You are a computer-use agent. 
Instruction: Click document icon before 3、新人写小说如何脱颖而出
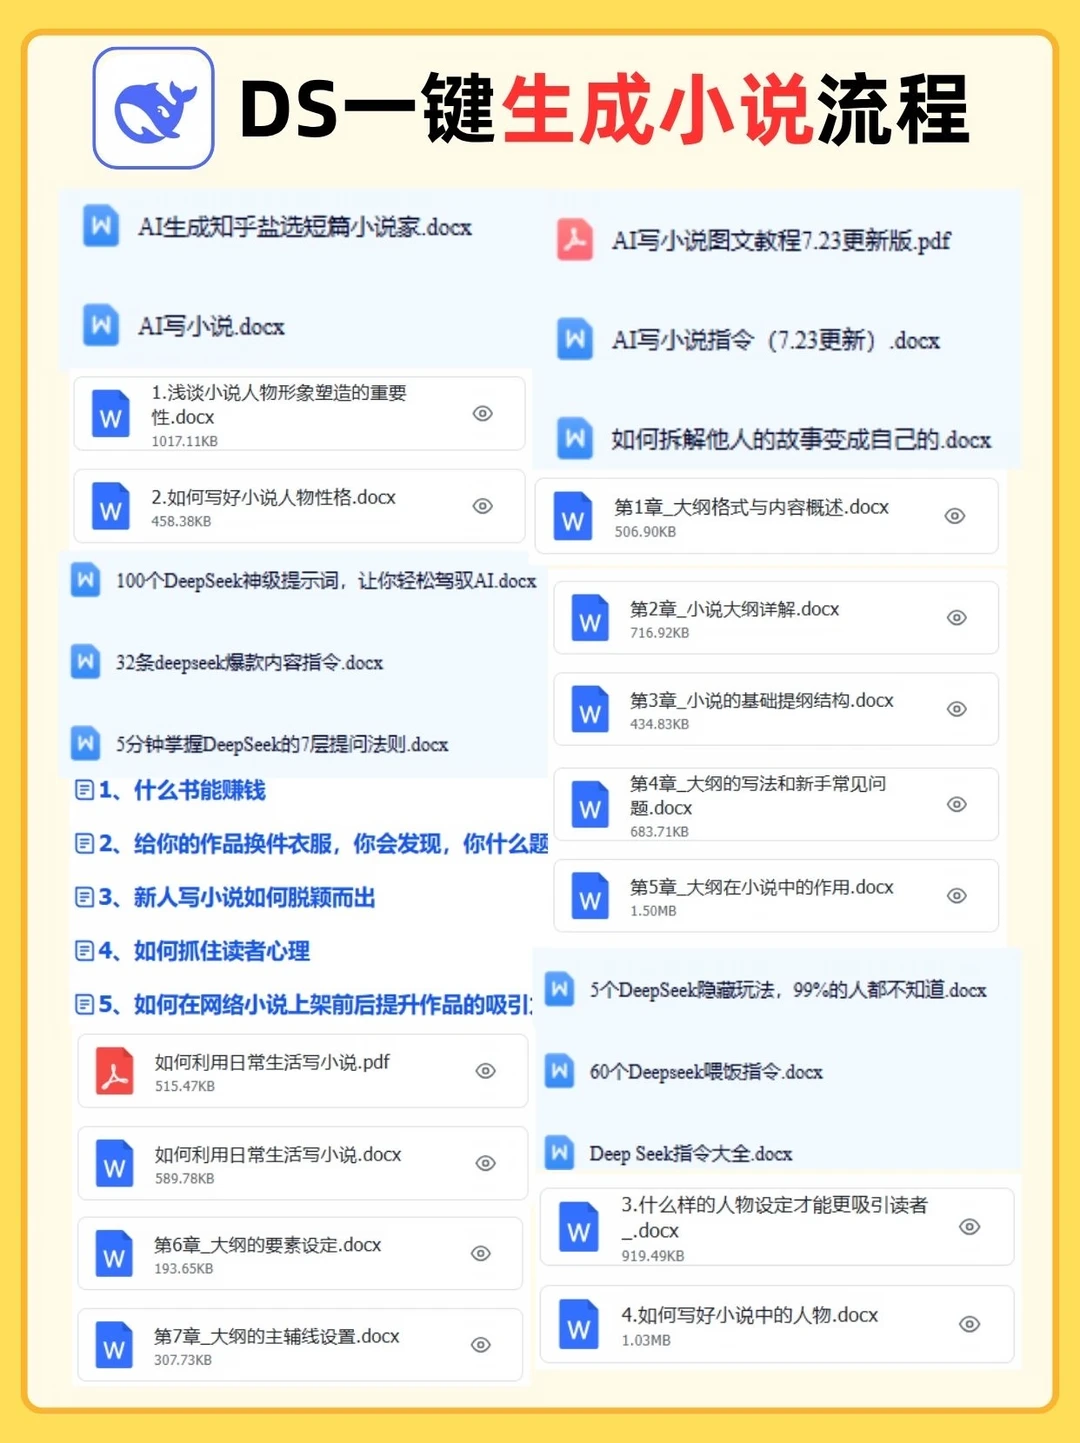pyautogui.click(x=85, y=897)
